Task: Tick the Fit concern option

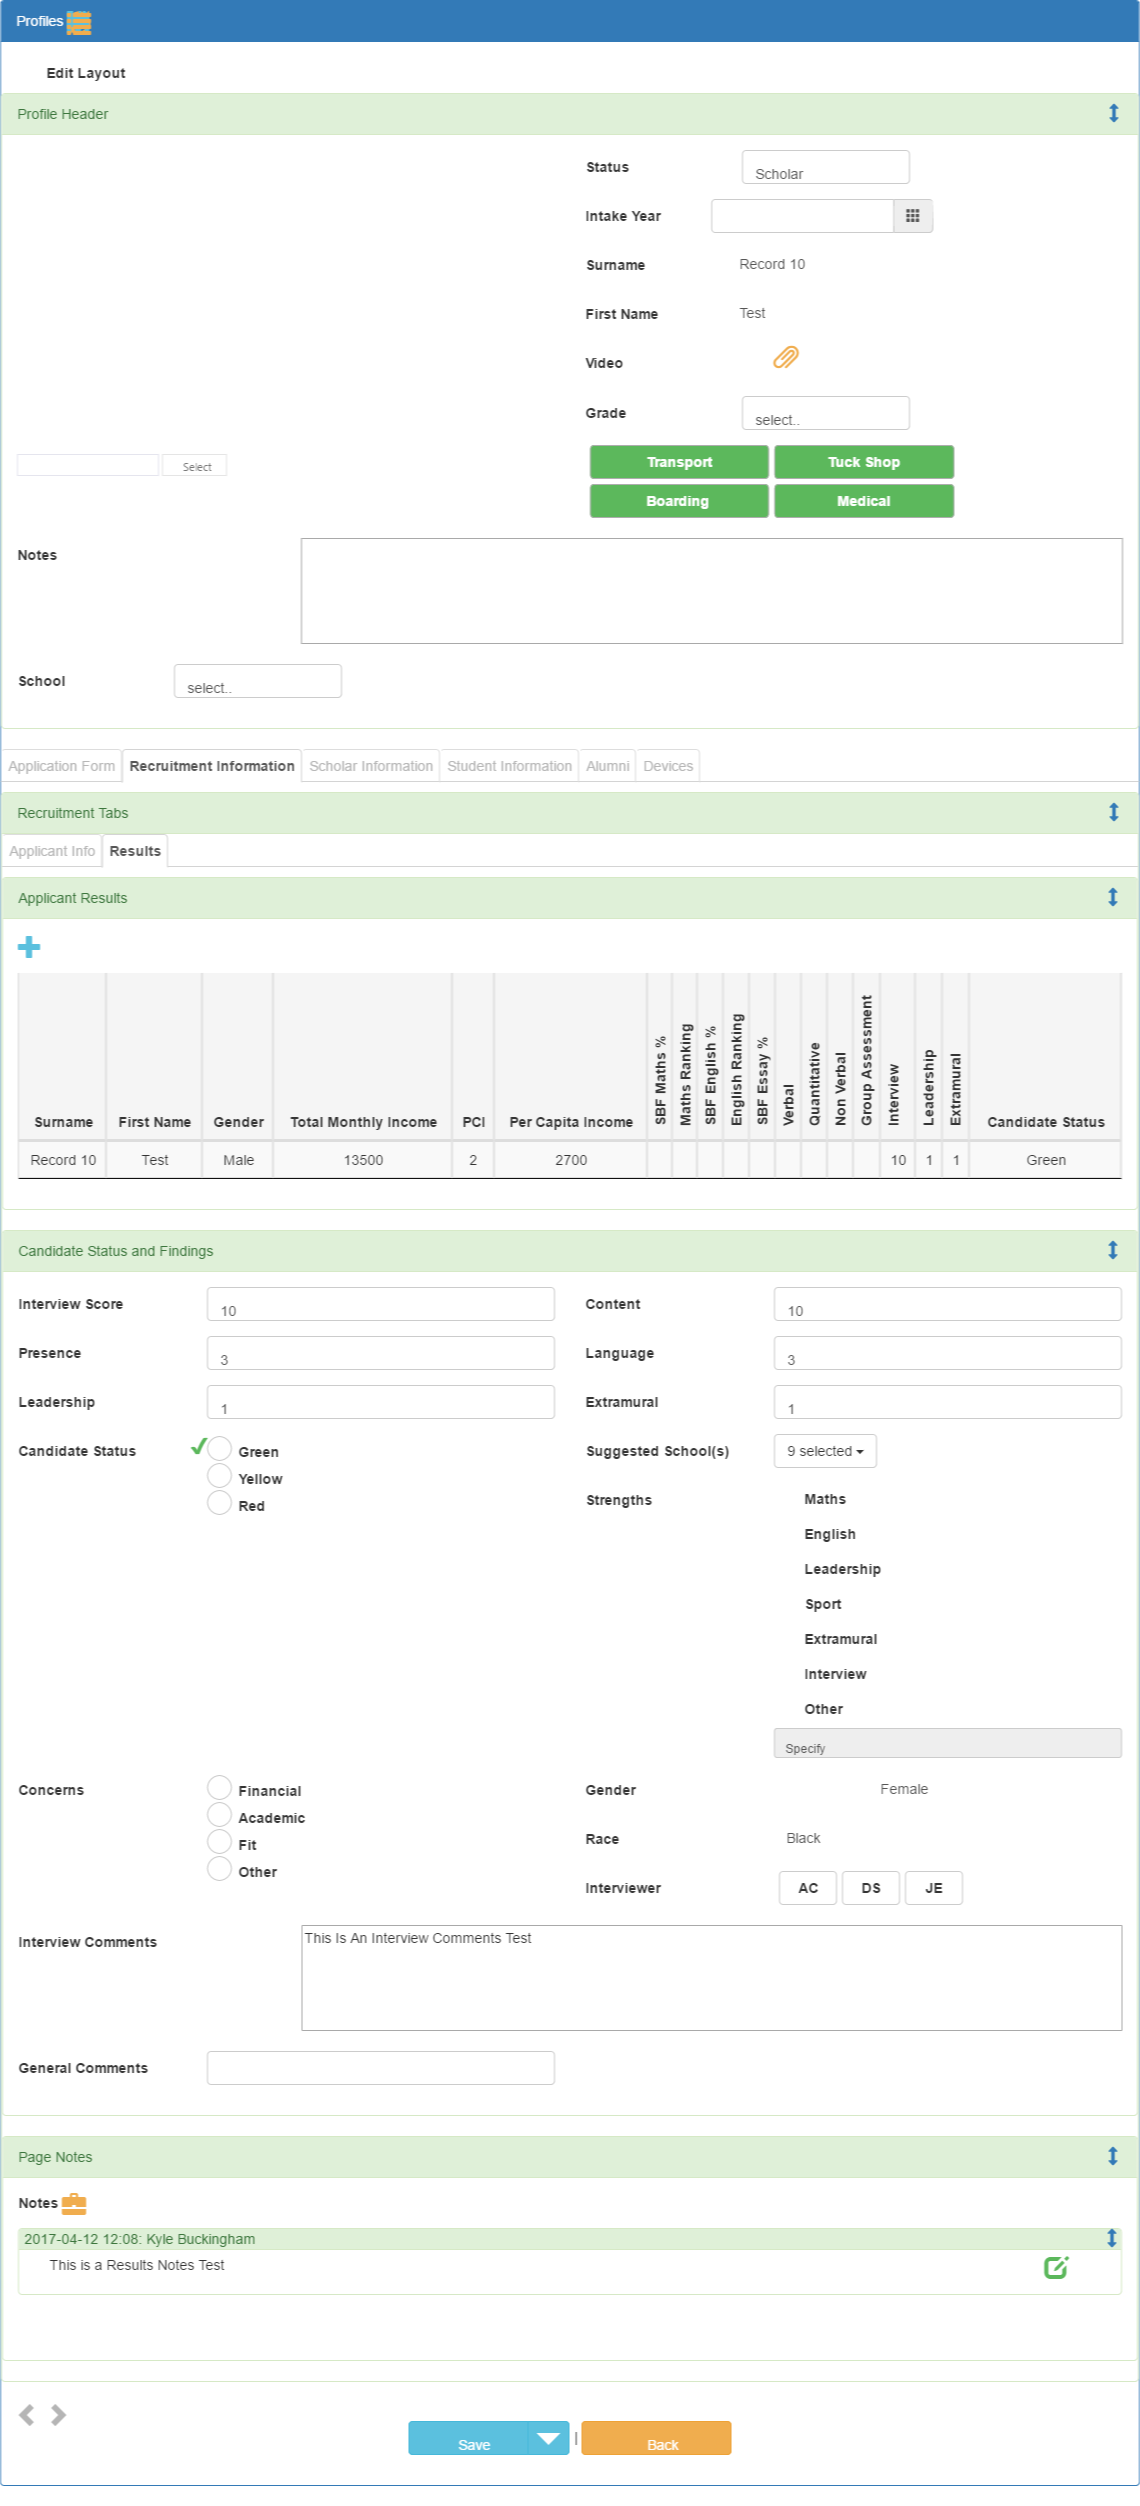Action: pos(220,1842)
